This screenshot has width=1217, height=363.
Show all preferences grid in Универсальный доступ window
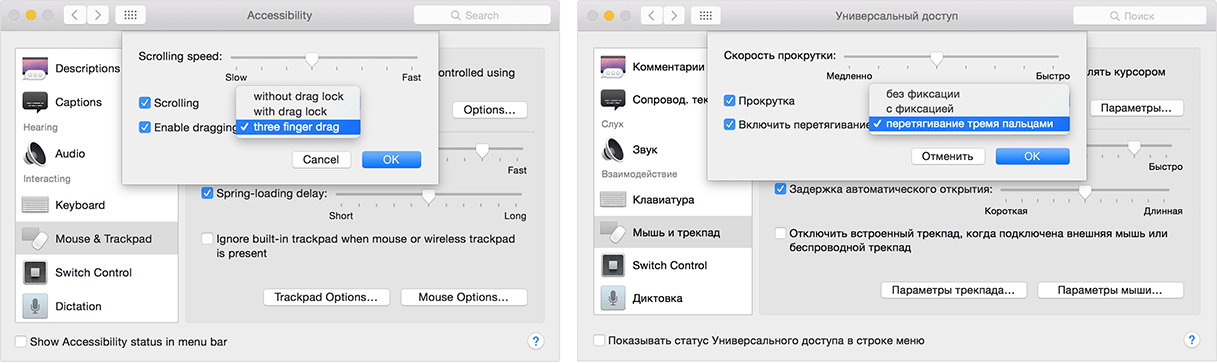click(705, 16)
